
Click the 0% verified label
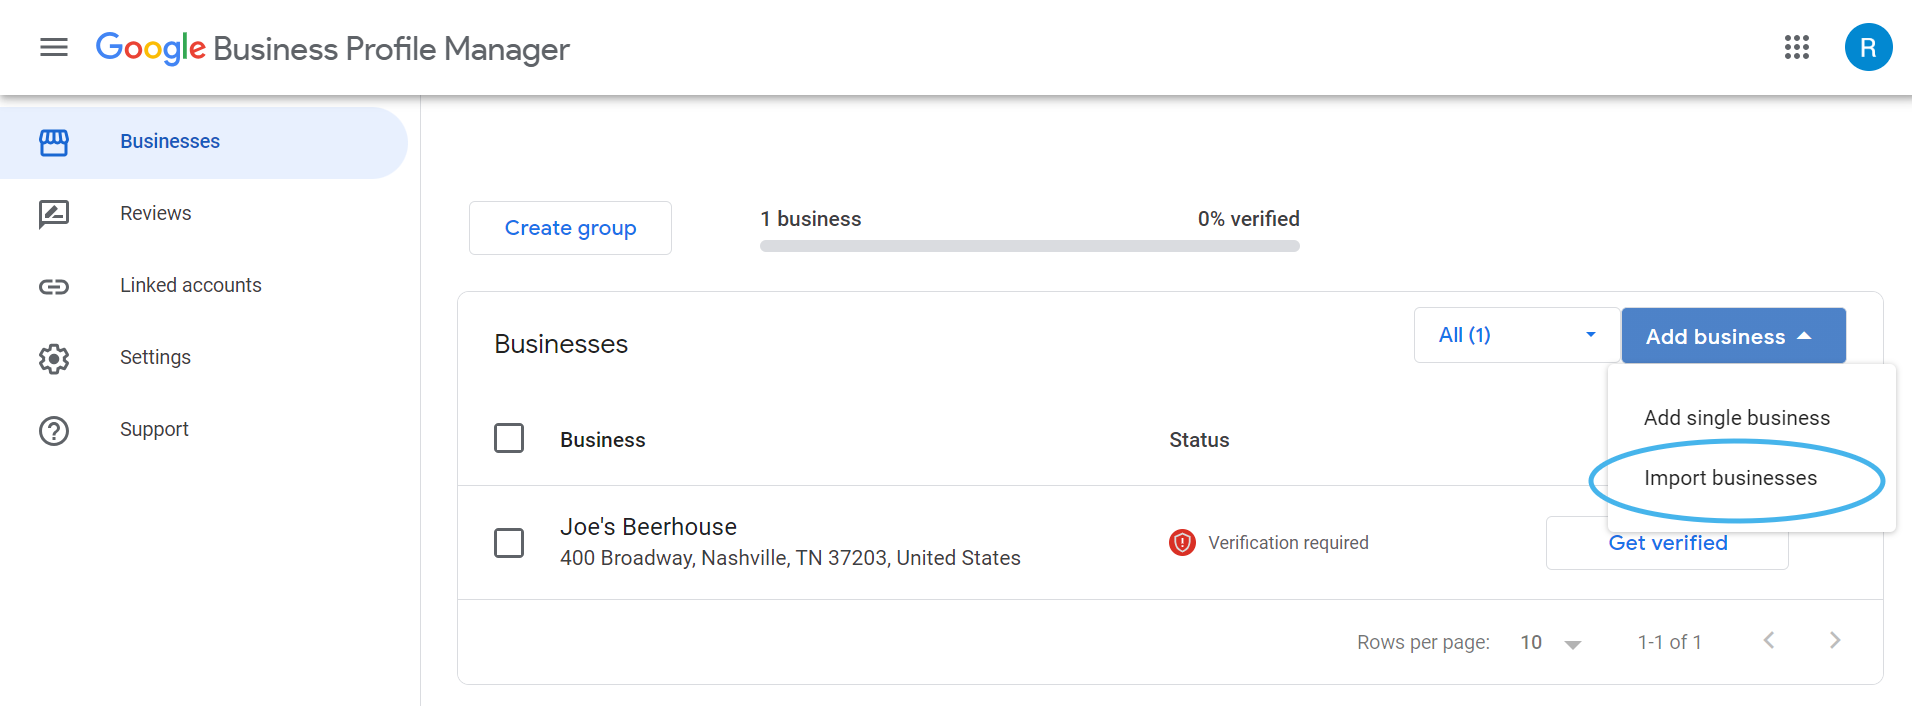click(1248, 219)
